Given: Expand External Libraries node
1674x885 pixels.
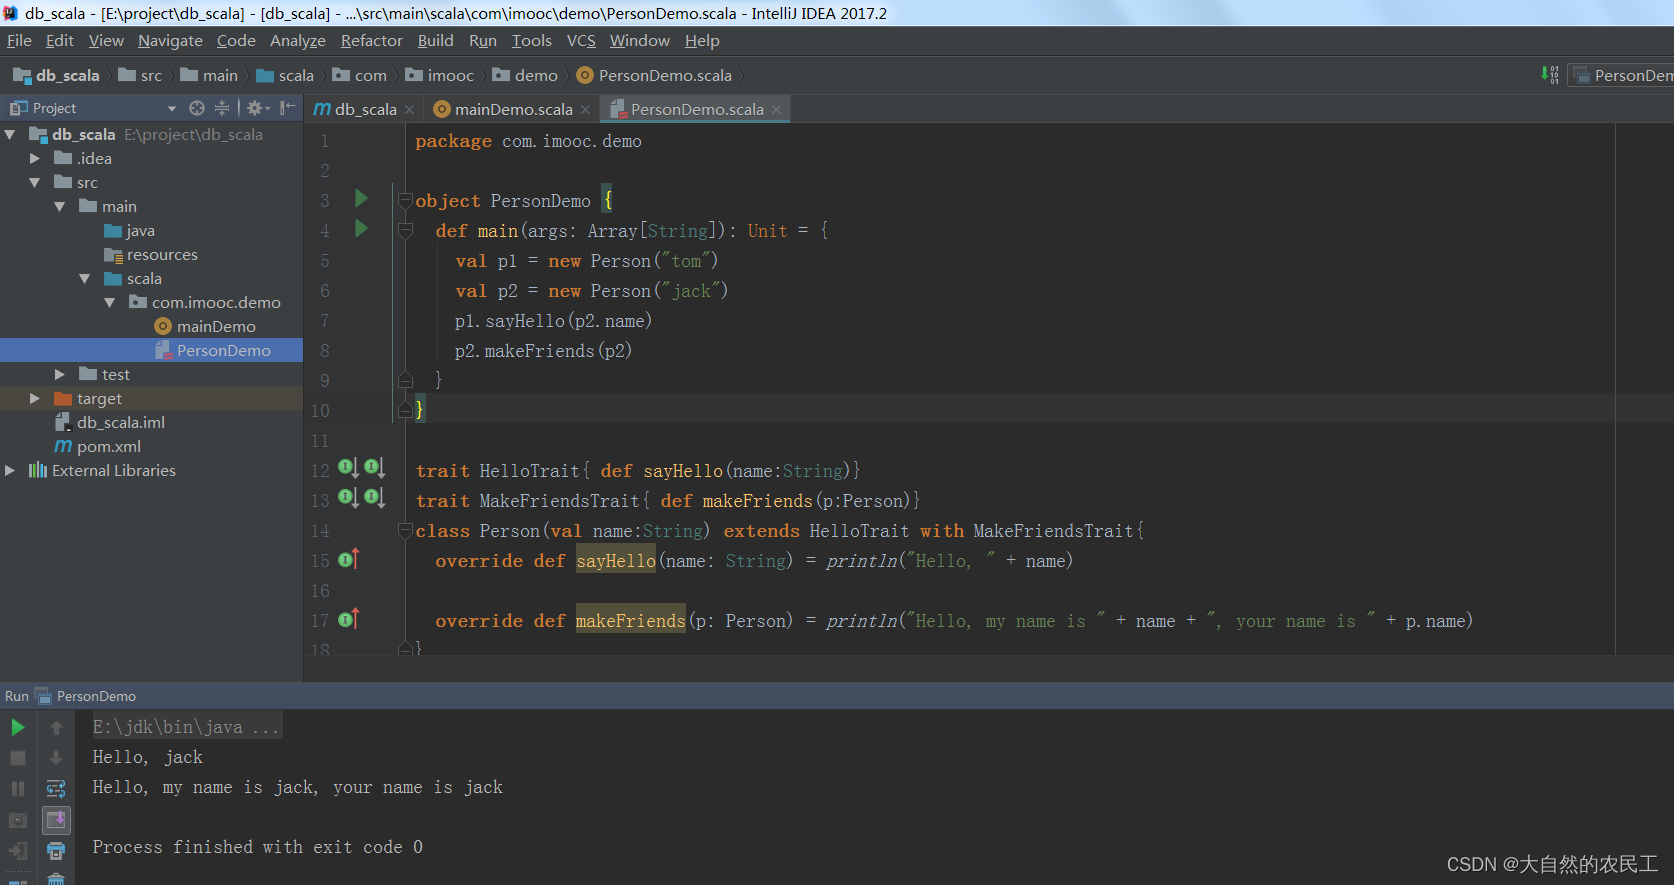Looking at the screenshot, I should pyautogui.click(x=10, y=470).
